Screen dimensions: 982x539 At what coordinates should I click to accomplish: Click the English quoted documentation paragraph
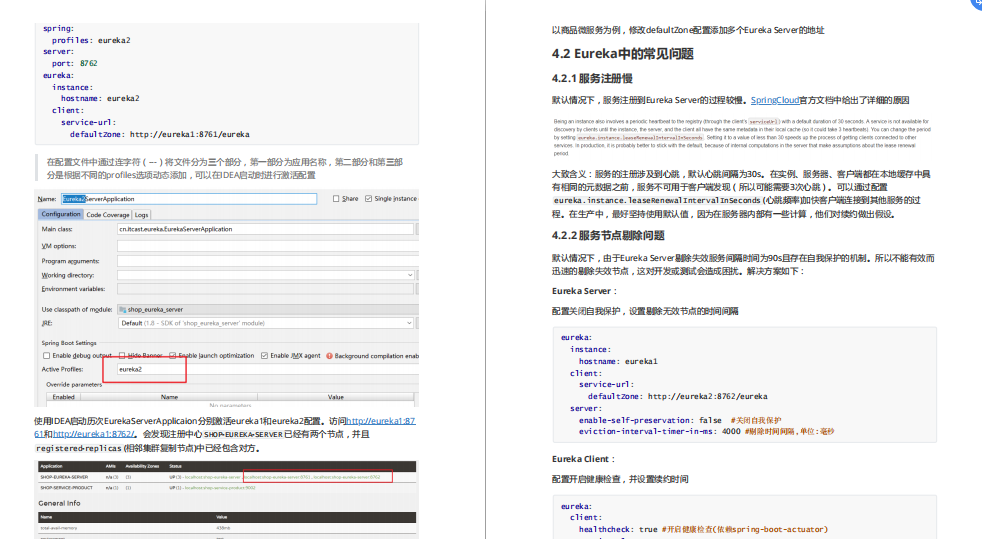tap(742, 137)
